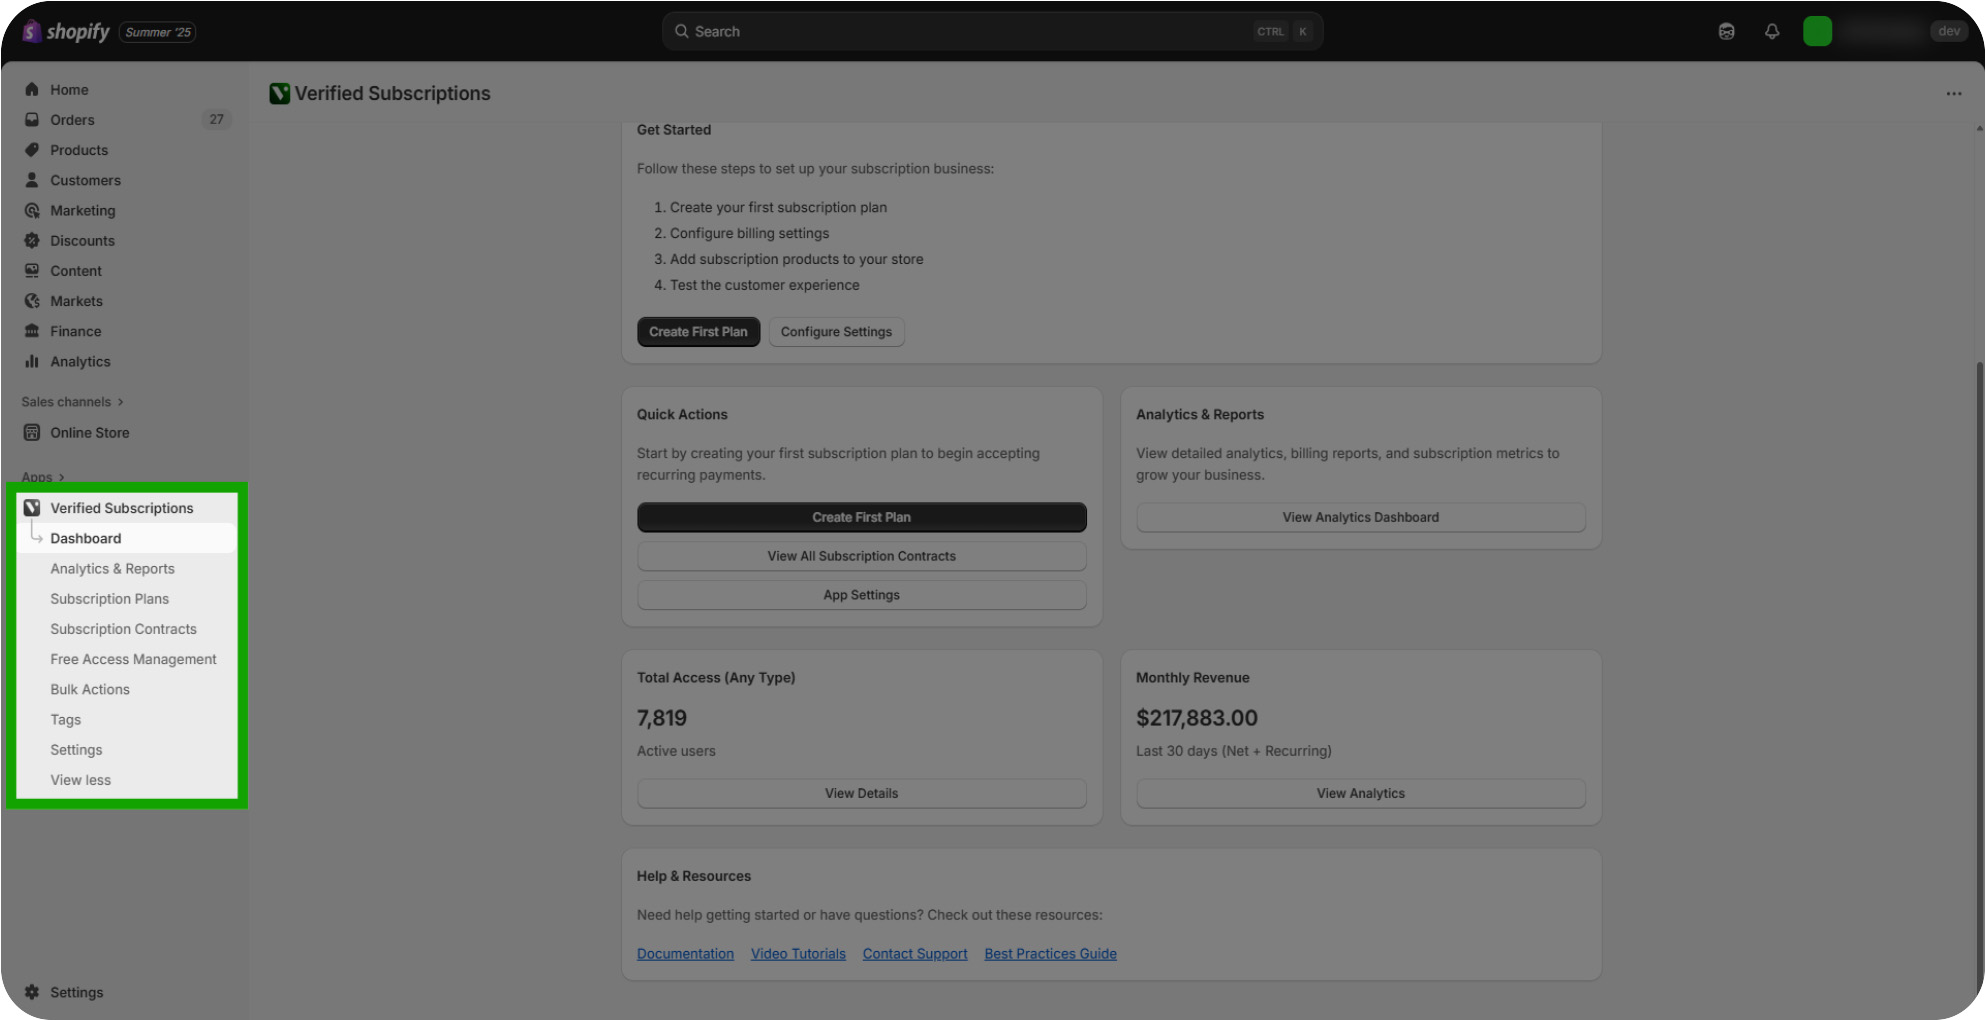Open notifications bell
This screenshot has width=1986, height=1020.
click(1772, 31)
